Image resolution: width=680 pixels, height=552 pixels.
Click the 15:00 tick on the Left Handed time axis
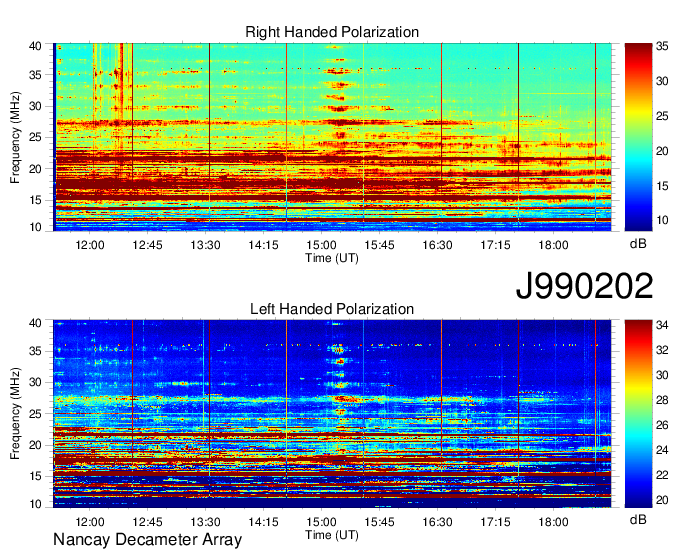pyautogui.click(x=321, y=522)
